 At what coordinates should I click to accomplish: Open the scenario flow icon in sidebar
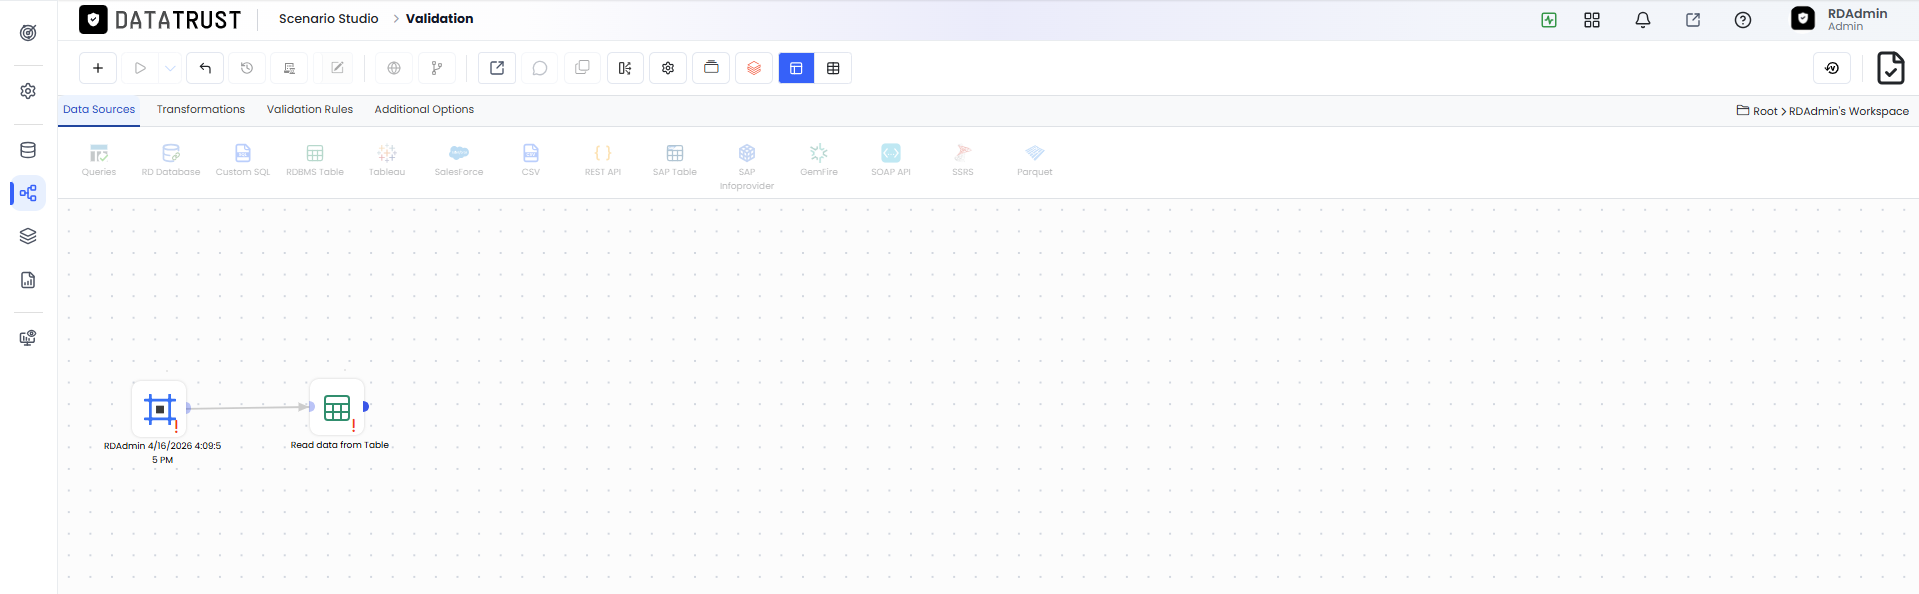click(x=28, y=193)
